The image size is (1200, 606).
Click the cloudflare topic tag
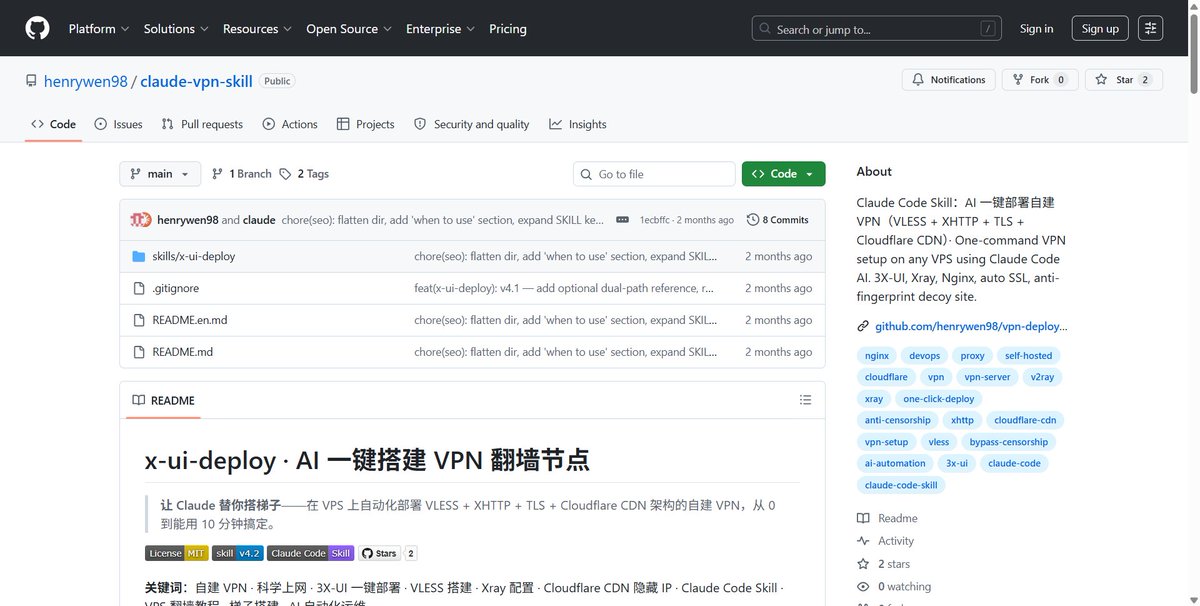(x=886, y=377)
